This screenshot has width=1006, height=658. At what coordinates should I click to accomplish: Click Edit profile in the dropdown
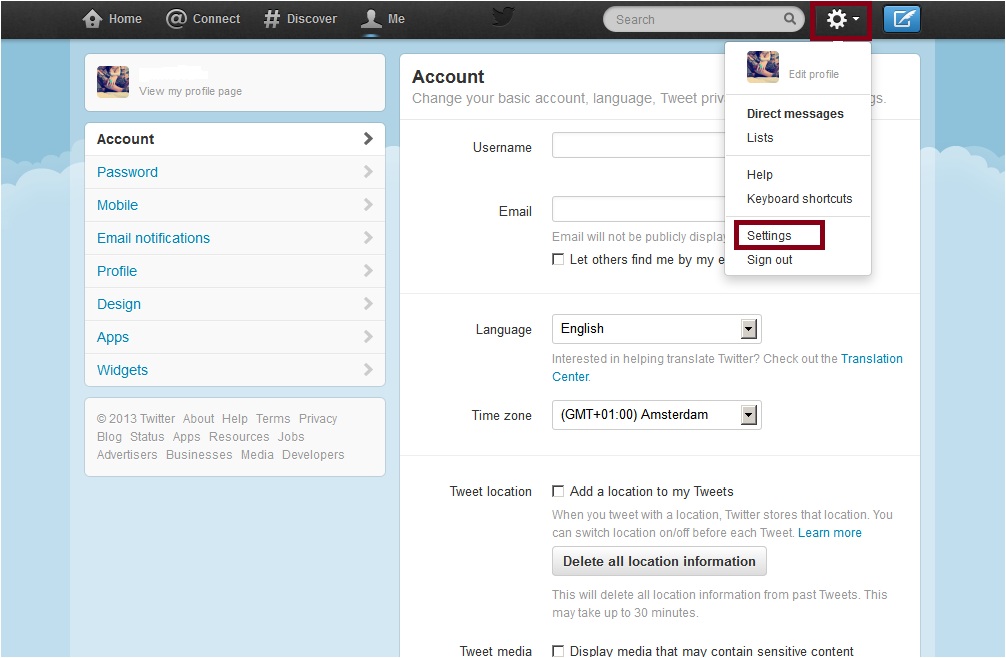[x=814, y=74]
